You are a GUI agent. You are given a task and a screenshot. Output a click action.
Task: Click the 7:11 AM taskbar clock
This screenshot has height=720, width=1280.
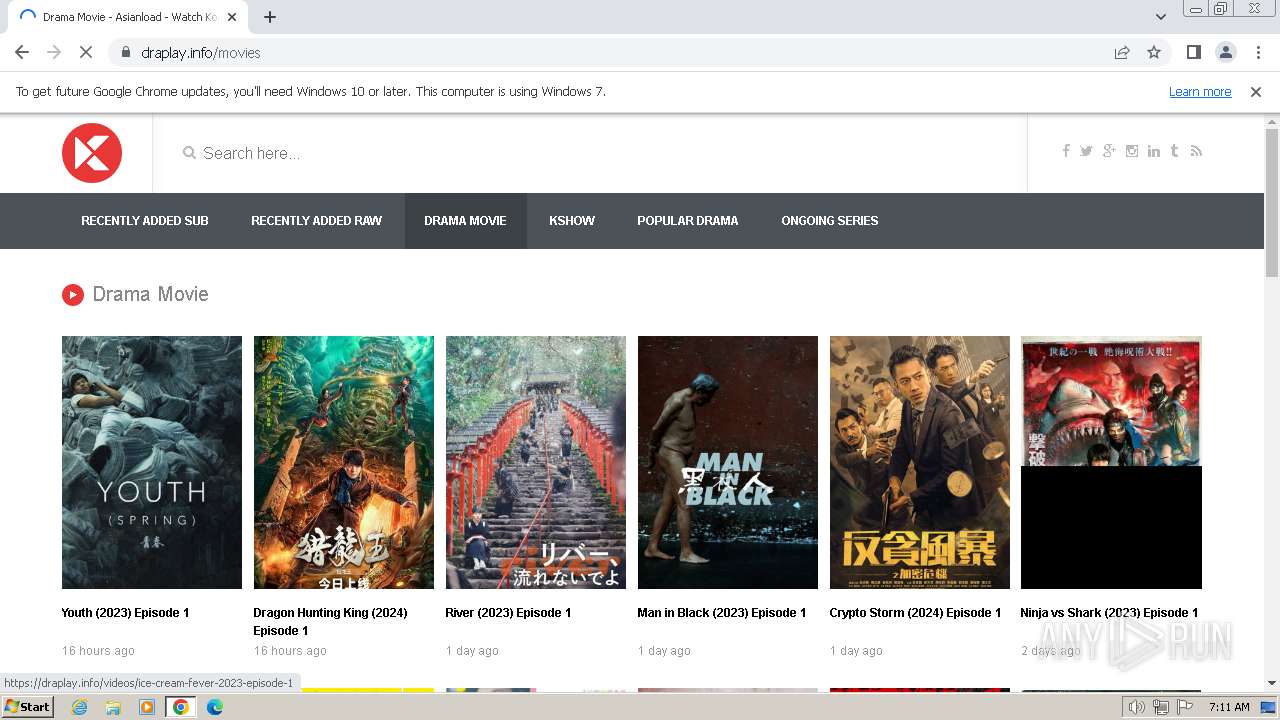1229,707
